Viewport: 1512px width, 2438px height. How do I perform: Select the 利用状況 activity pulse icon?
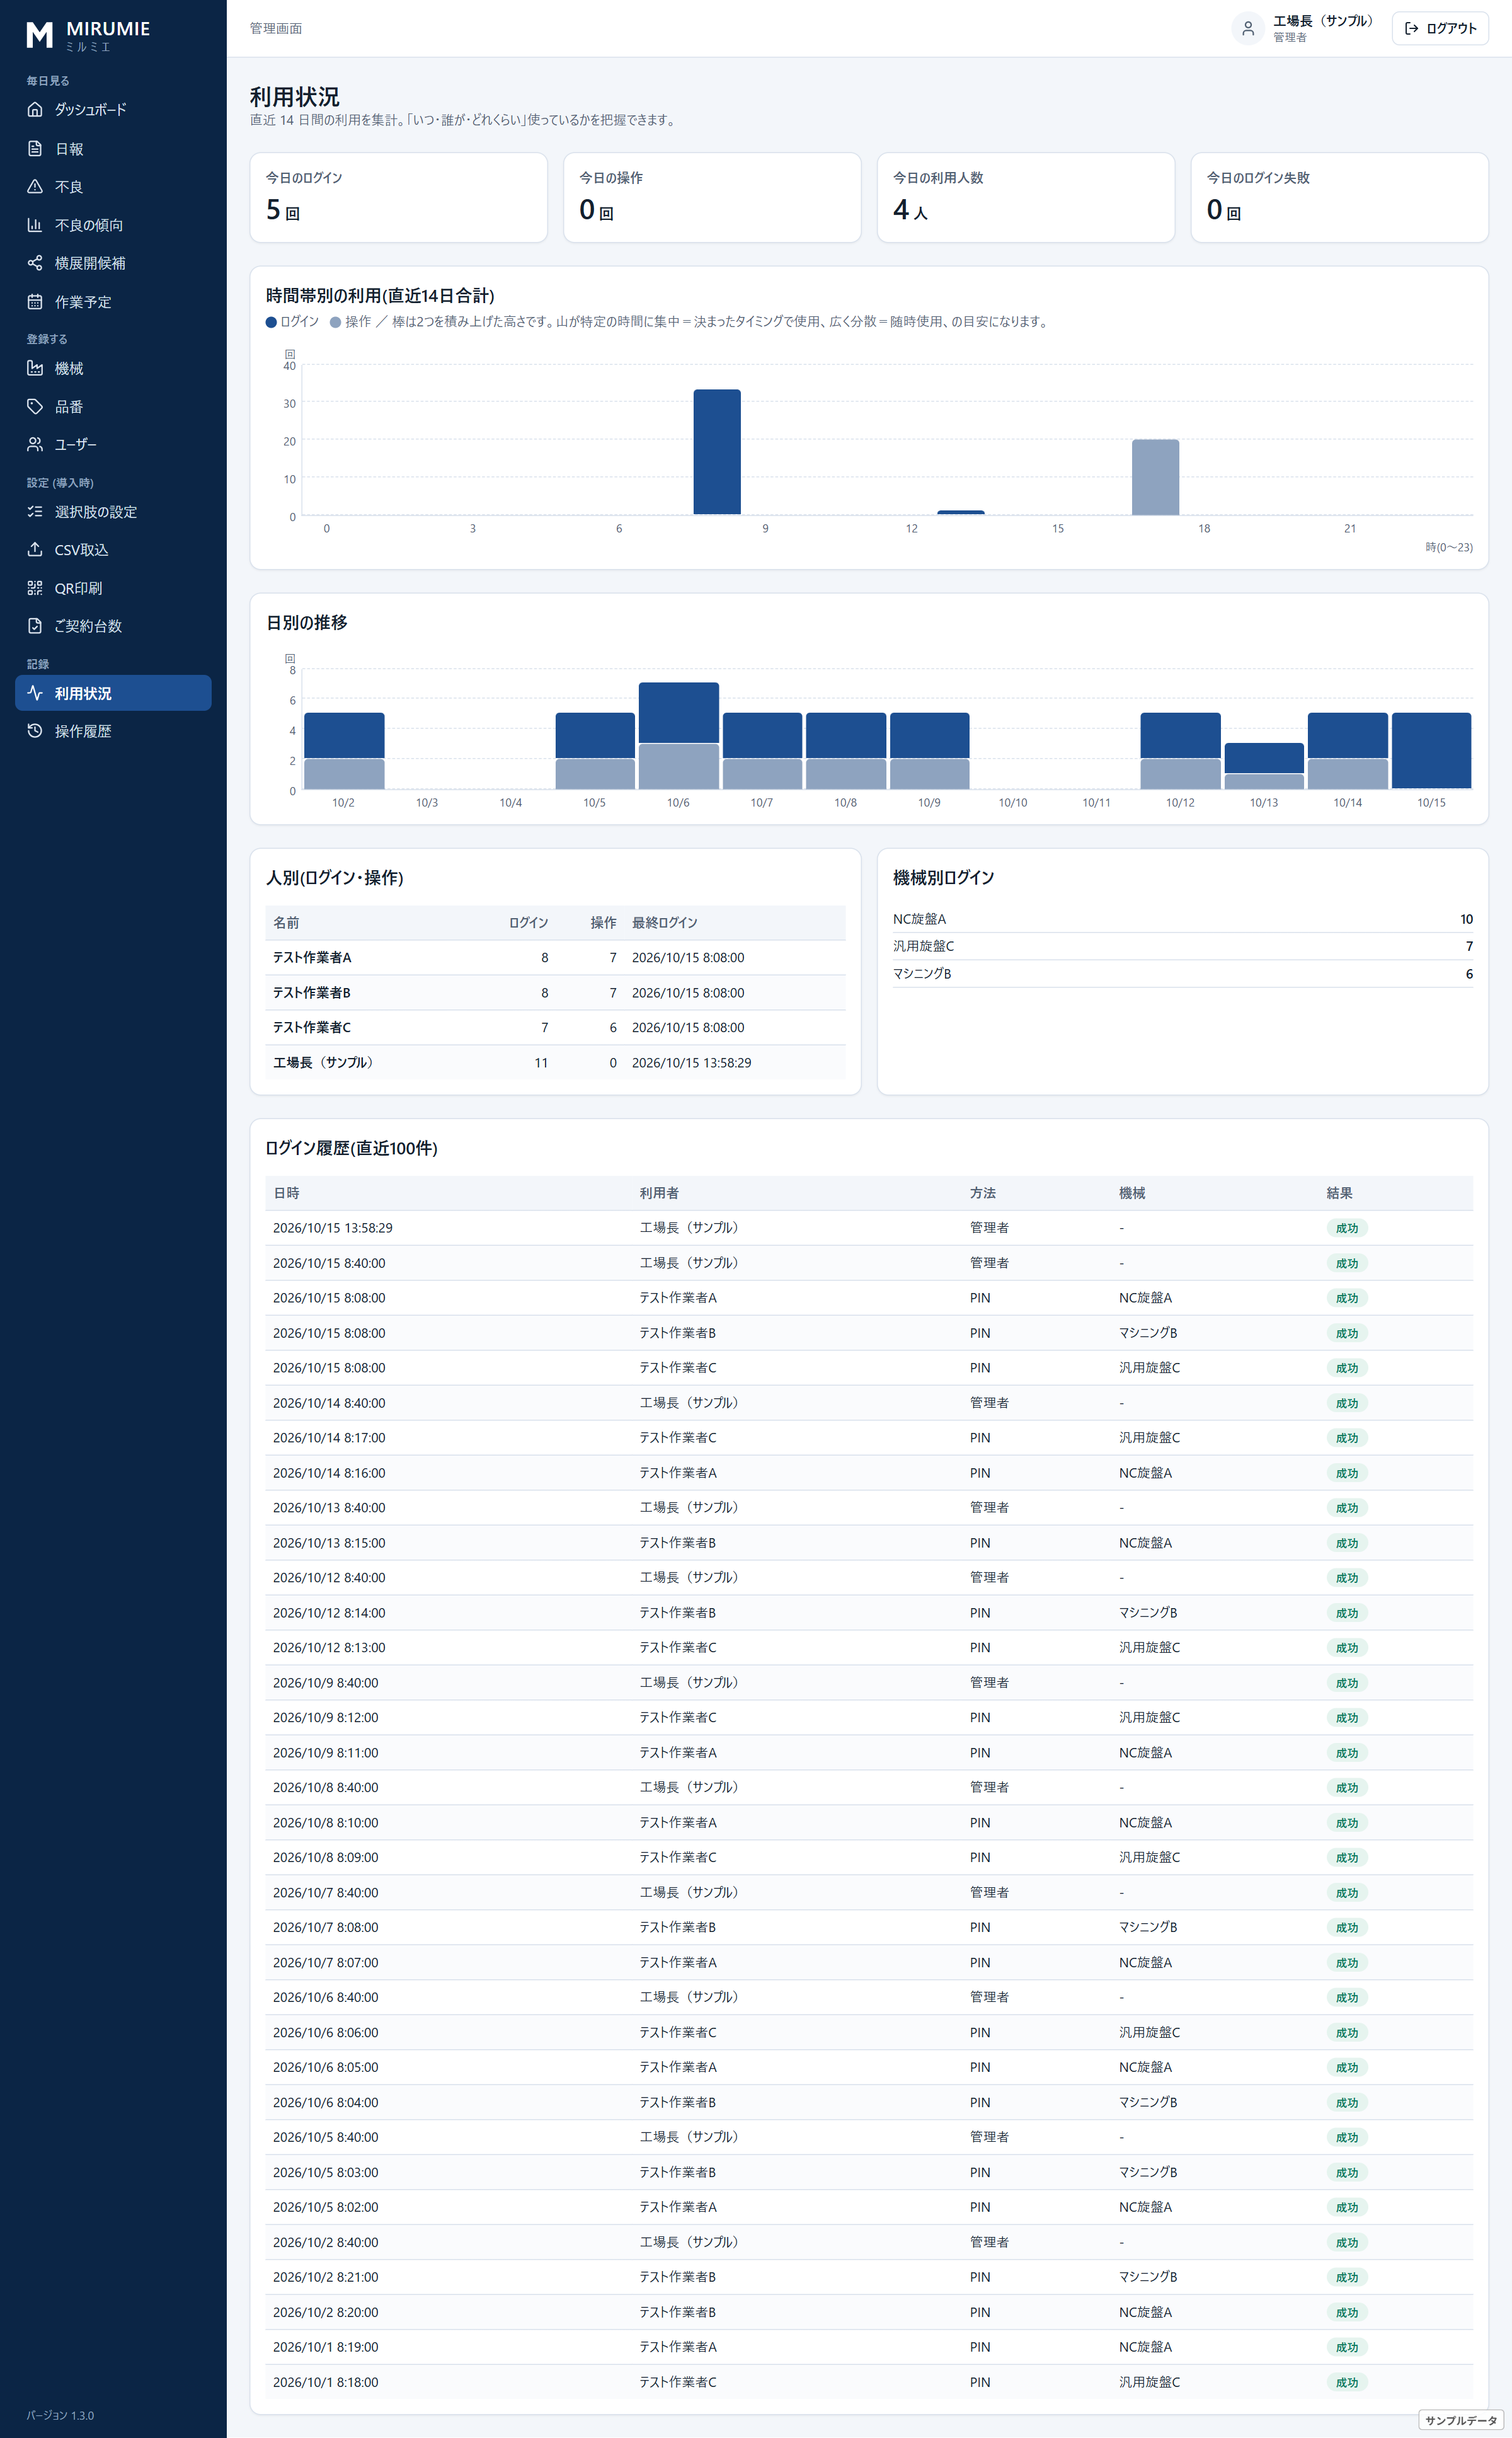point(35,693)
